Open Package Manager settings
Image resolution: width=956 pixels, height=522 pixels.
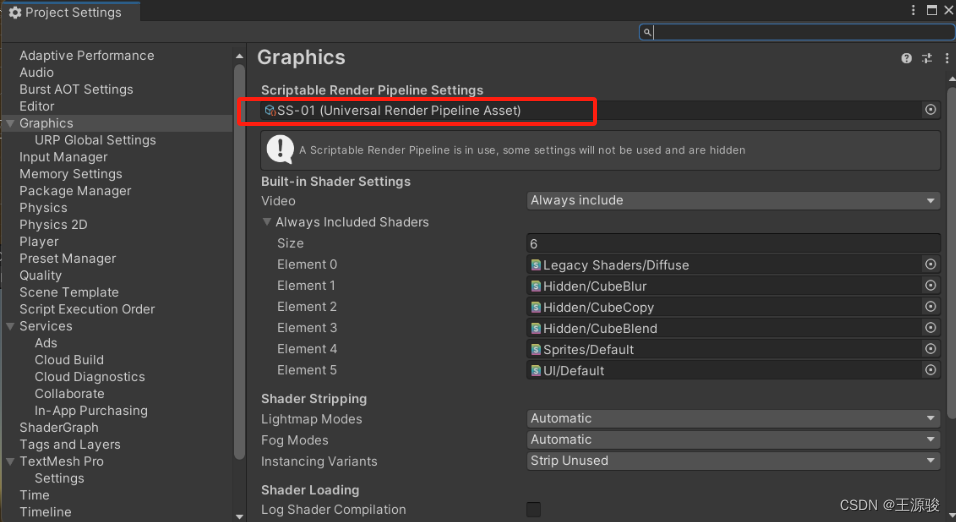click(75, 191)
